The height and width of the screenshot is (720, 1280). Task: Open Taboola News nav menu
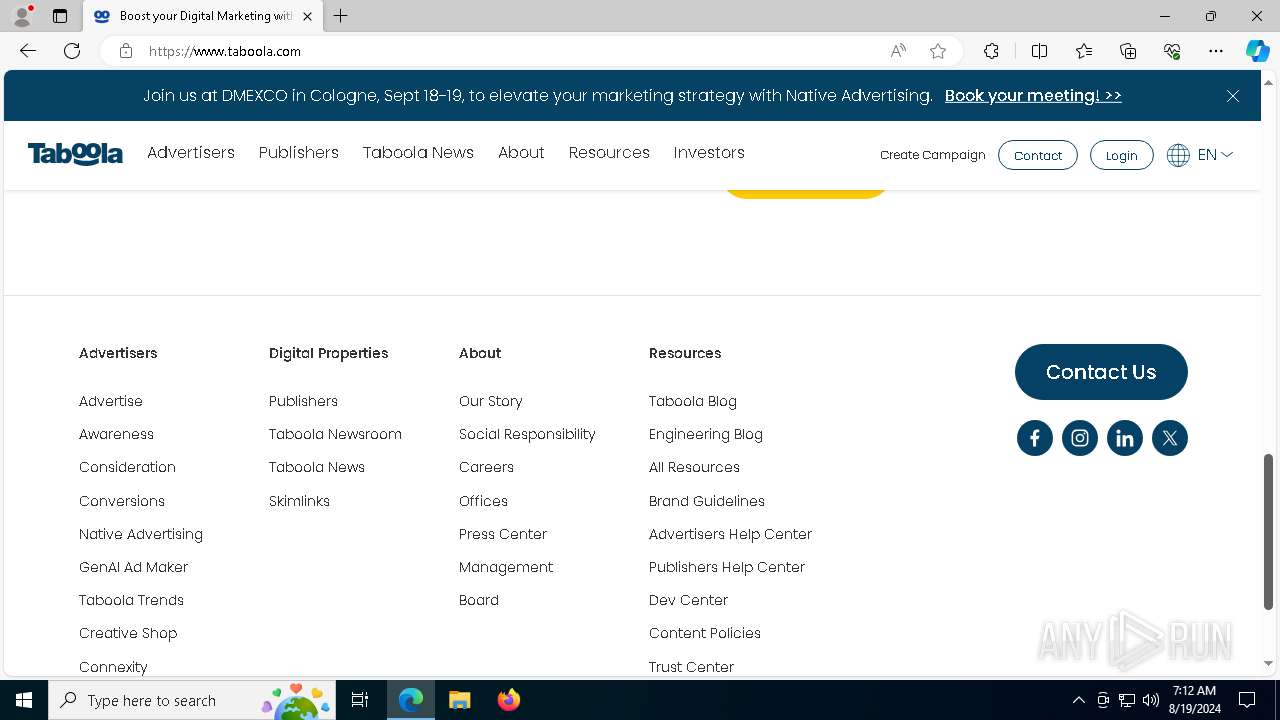click(x=418, y=153)
